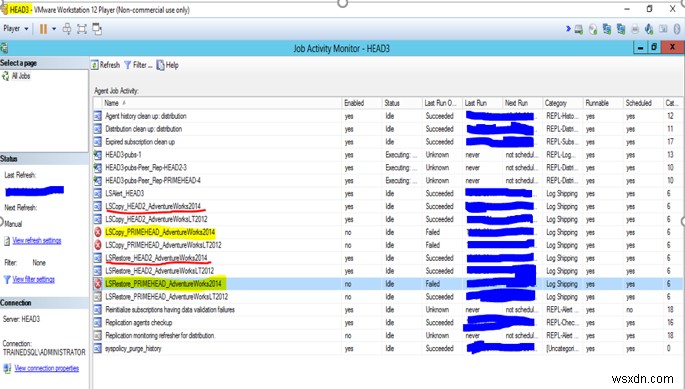Image resolution: width=685 pixels, height=389 pixels.
Task: Click job icon of LSAlert_HEAD3 row
Action: 98,194
